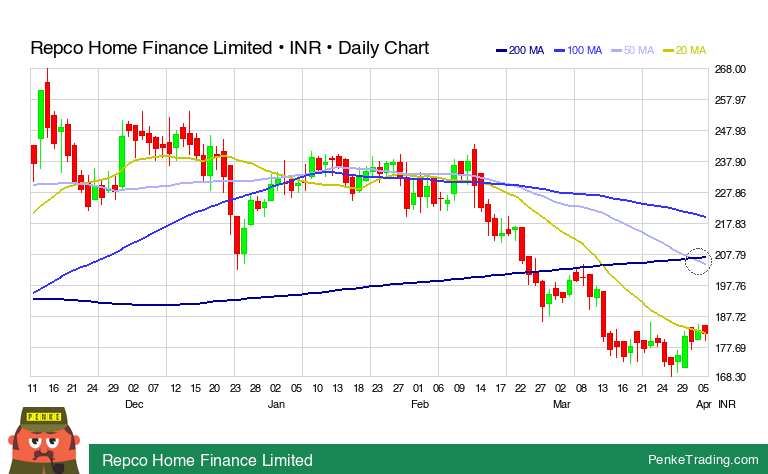Click the footer Repco Home Finance Limited text
Screen dimensions: 768x474
click(207, 460)
